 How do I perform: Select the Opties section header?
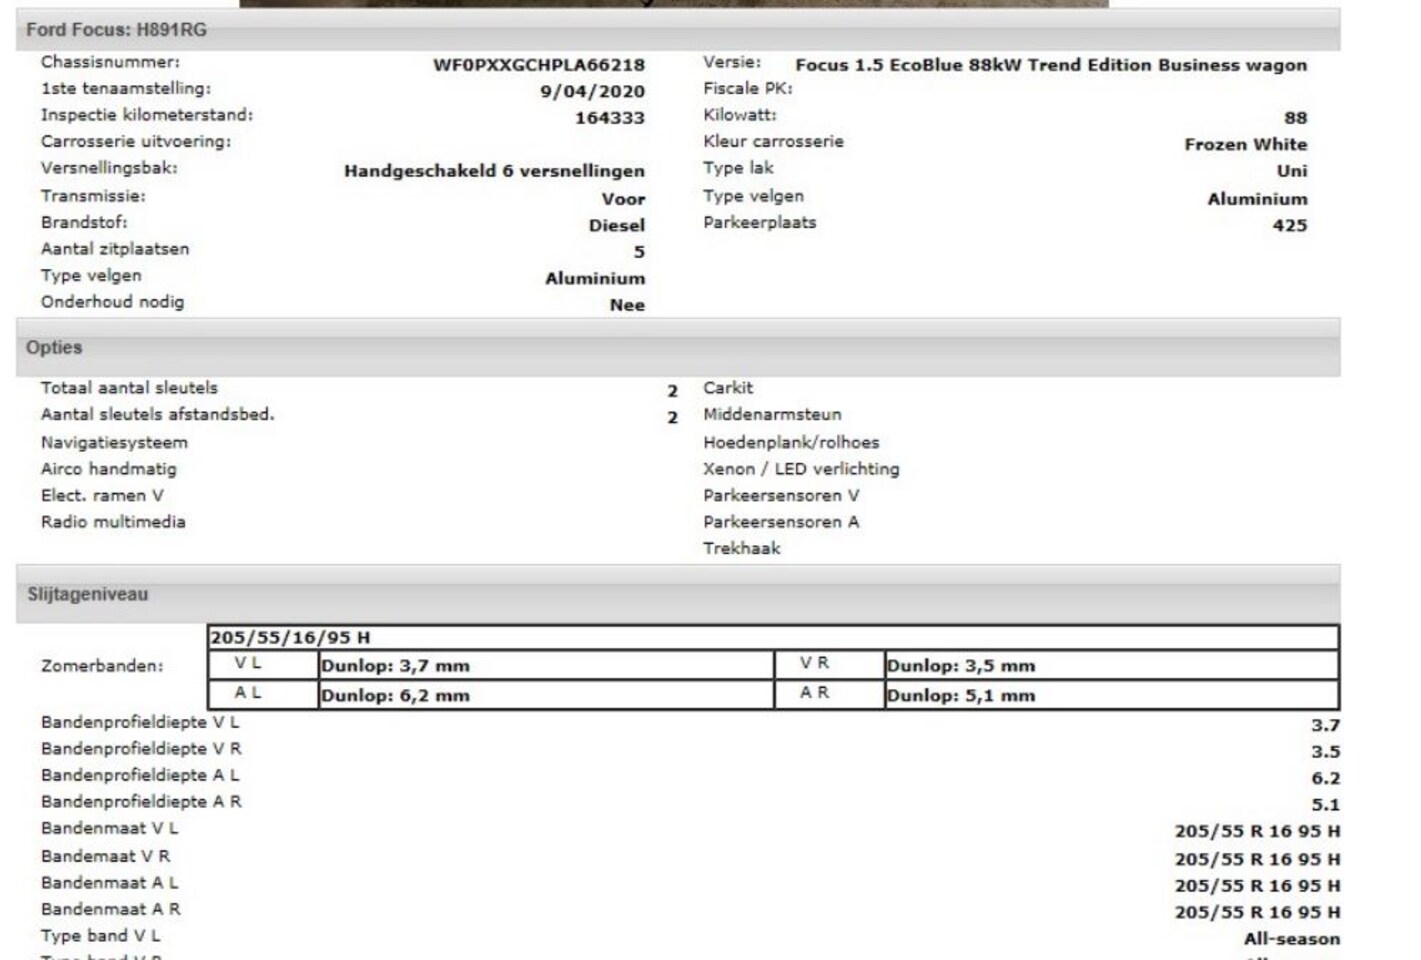[x=678, y=348]
